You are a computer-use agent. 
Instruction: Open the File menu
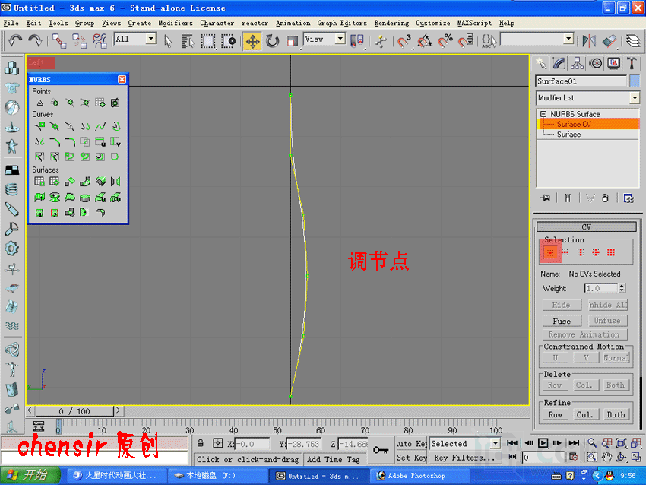[11, 23]
